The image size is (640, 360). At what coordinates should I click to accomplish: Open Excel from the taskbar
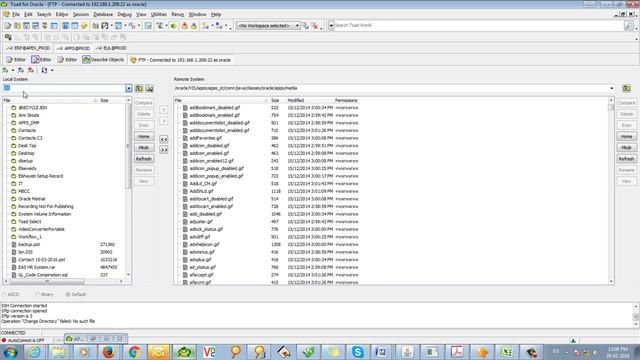tap(507, 352)
